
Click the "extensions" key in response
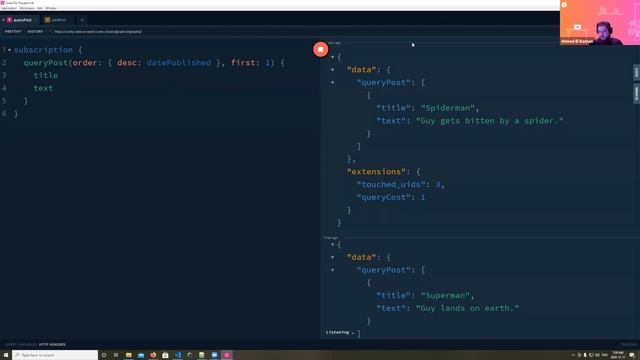click(x=376, y=171)
